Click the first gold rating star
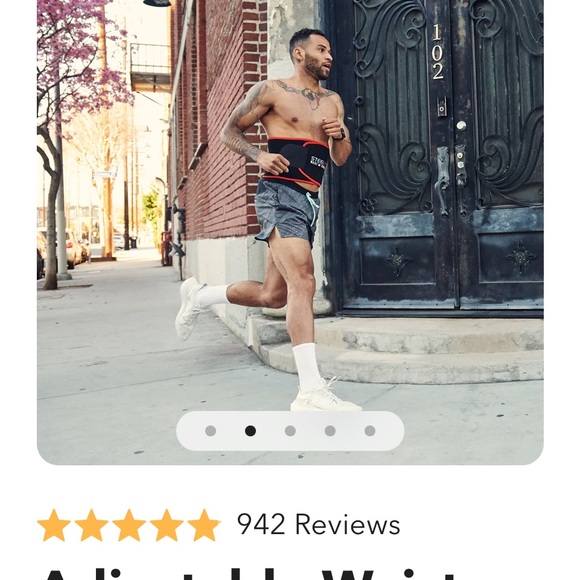Screen dimensions: 580x580 click(54, 525)
